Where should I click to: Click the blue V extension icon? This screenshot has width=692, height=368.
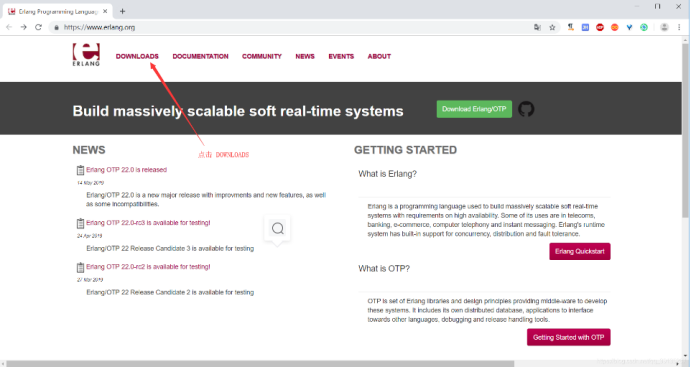[x=629, y=27]
